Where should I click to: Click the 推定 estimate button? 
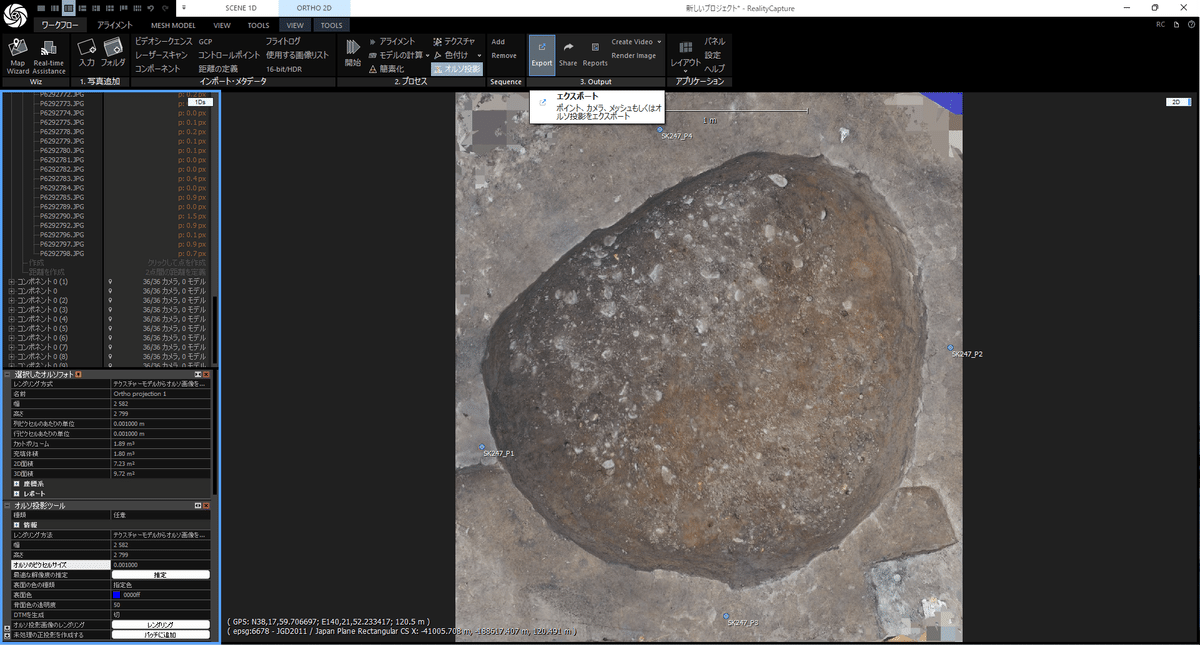click(x=160, y=575)
